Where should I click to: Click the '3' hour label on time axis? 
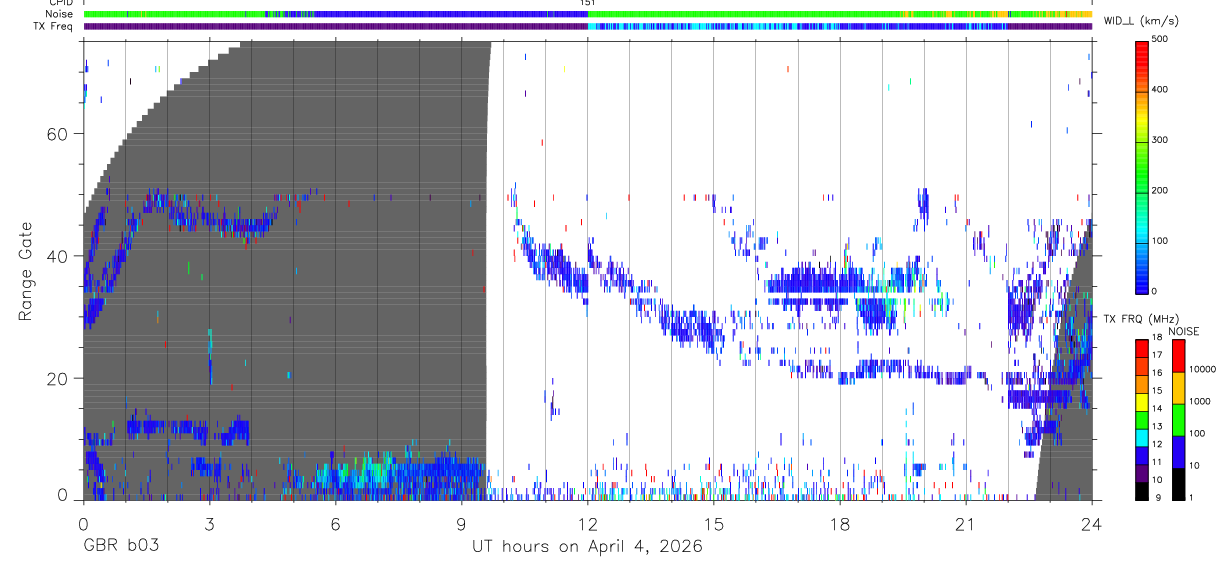209,523
